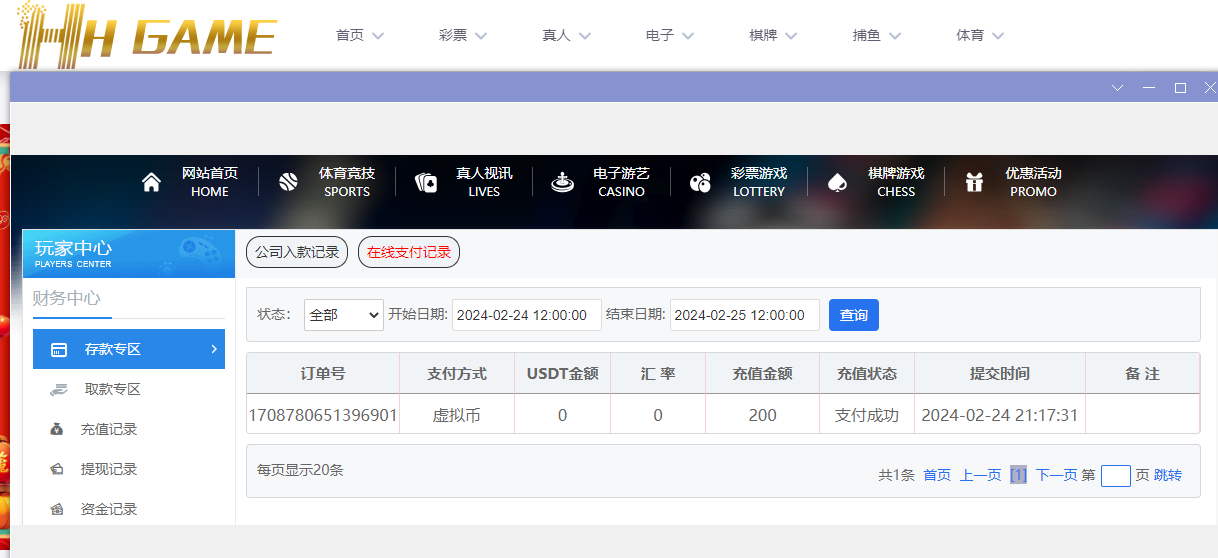
Task: Click the sports ball icon for 体育竞技
Action: click(x=288, y=182)
